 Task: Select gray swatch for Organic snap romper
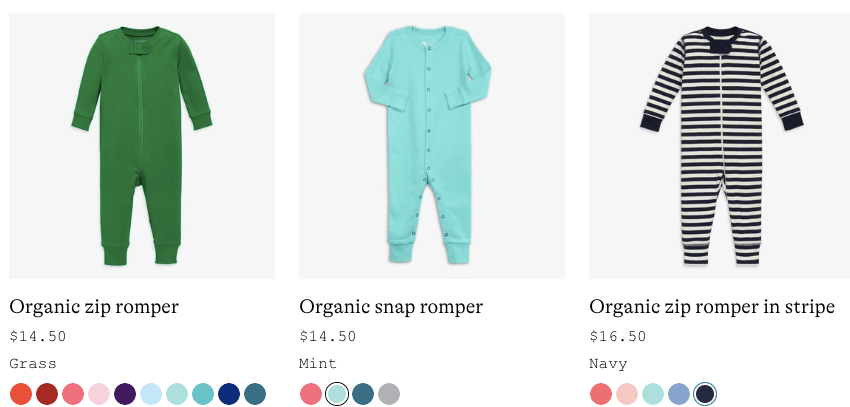pyautogui.click(x=389, y=394)
